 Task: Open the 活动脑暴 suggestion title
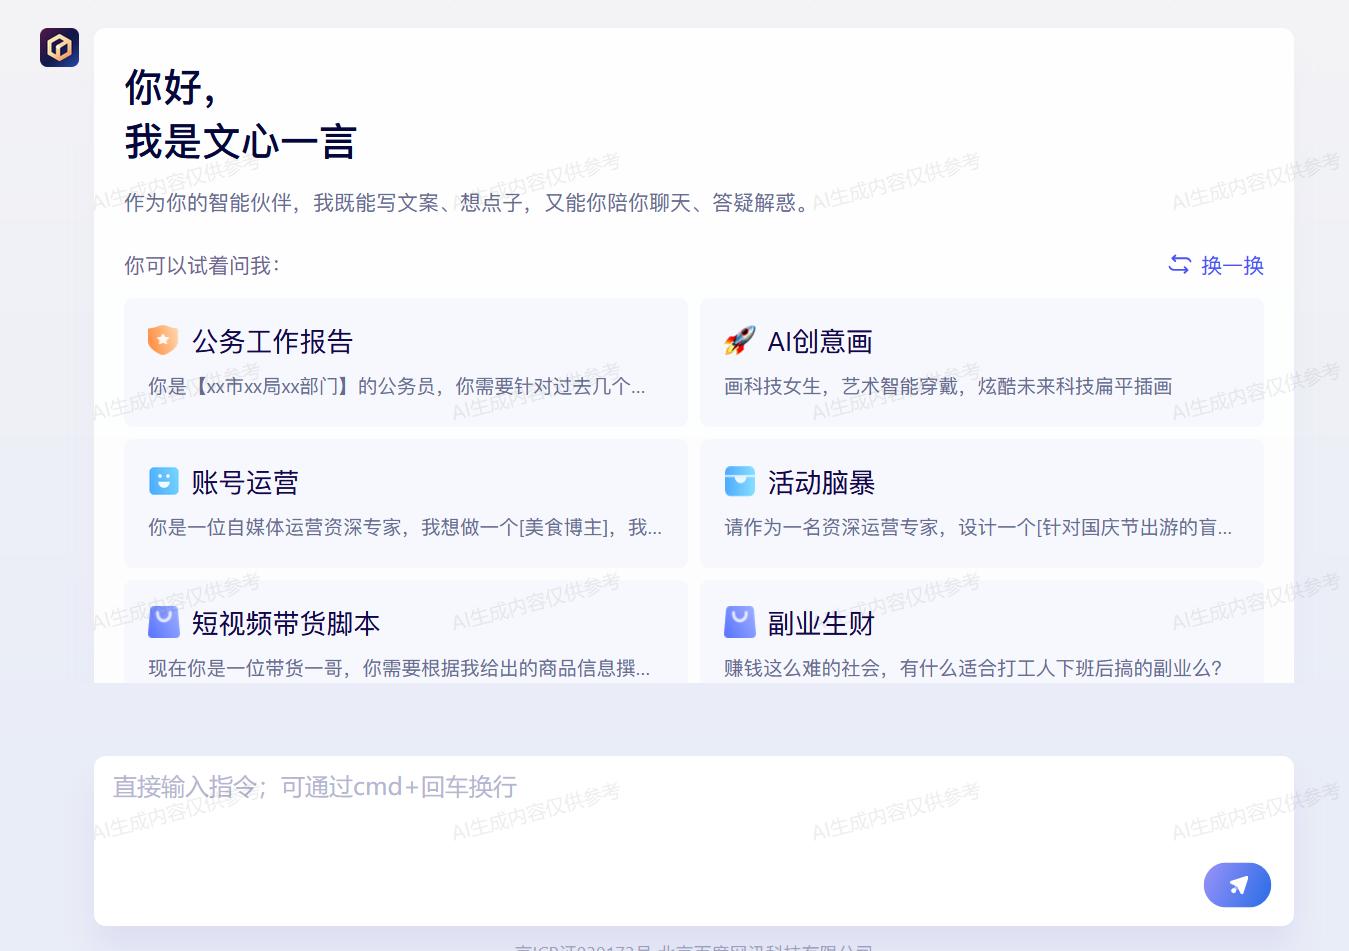tap(821, 483)
